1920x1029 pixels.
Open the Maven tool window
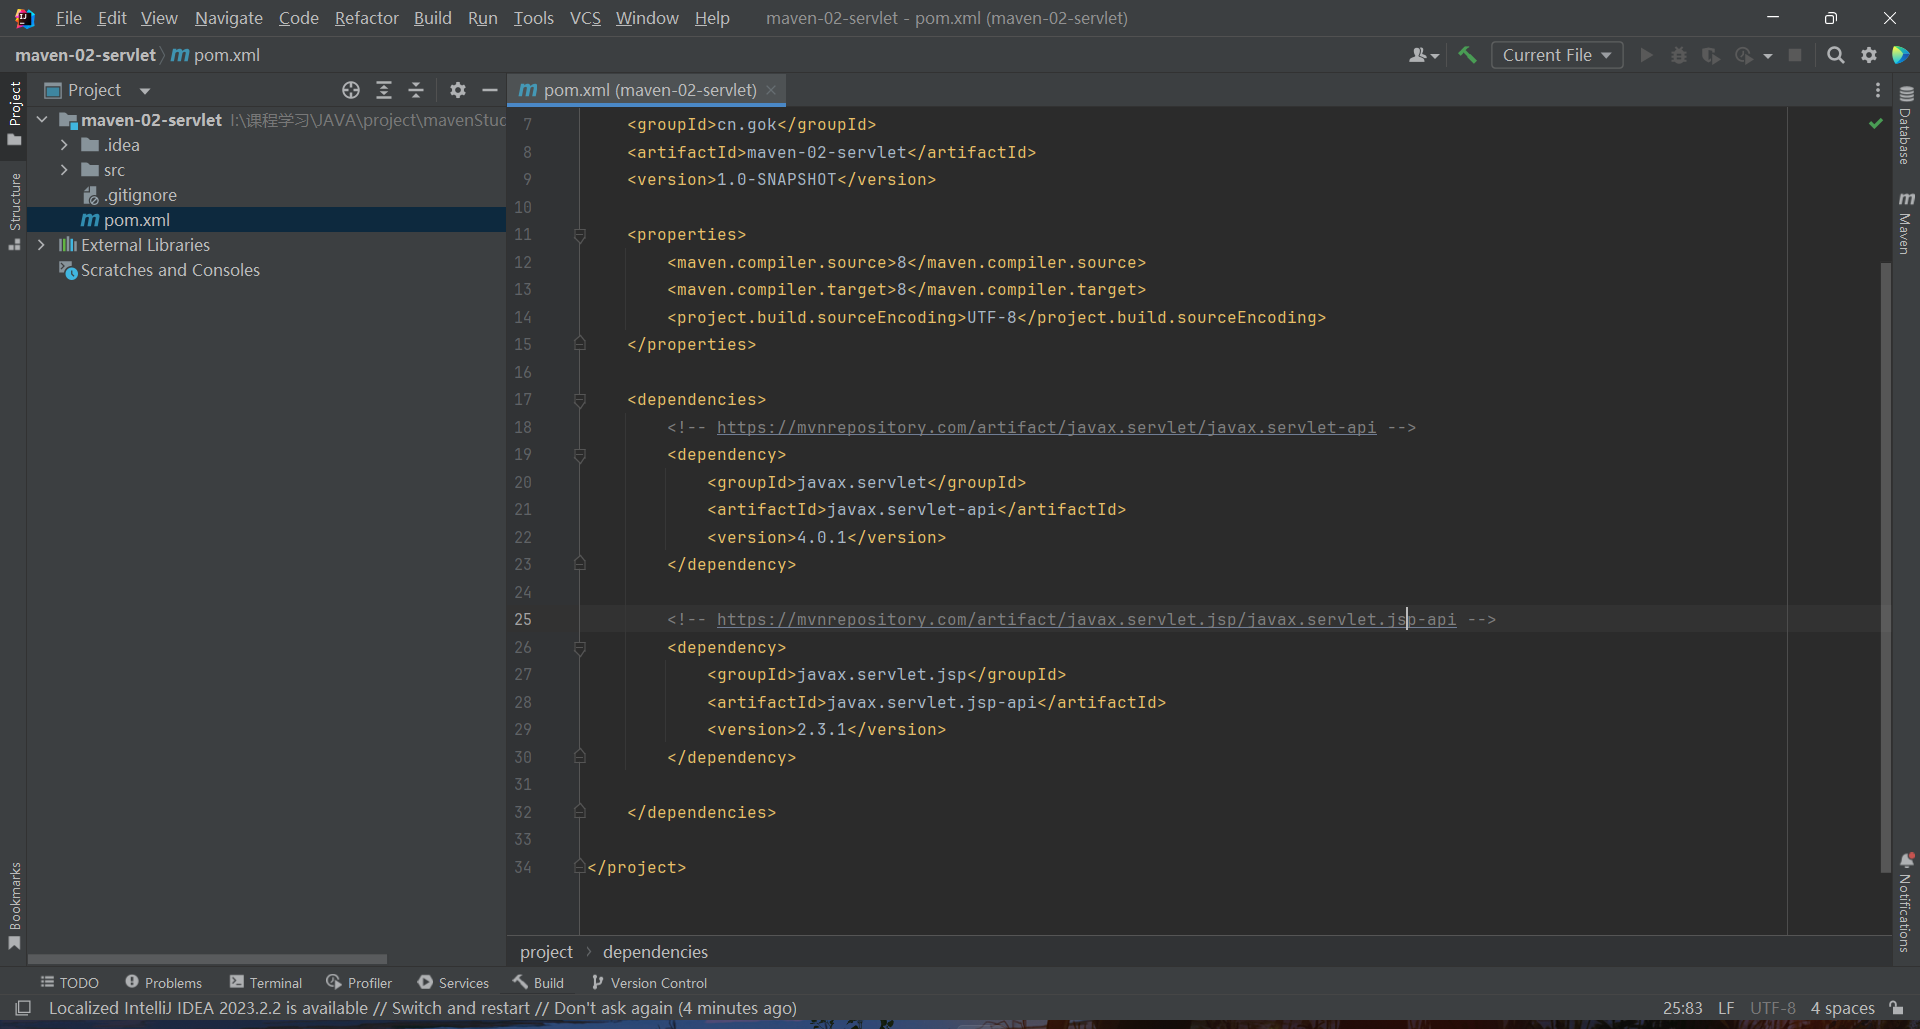pyautogui.click(x=1906, y=223)
